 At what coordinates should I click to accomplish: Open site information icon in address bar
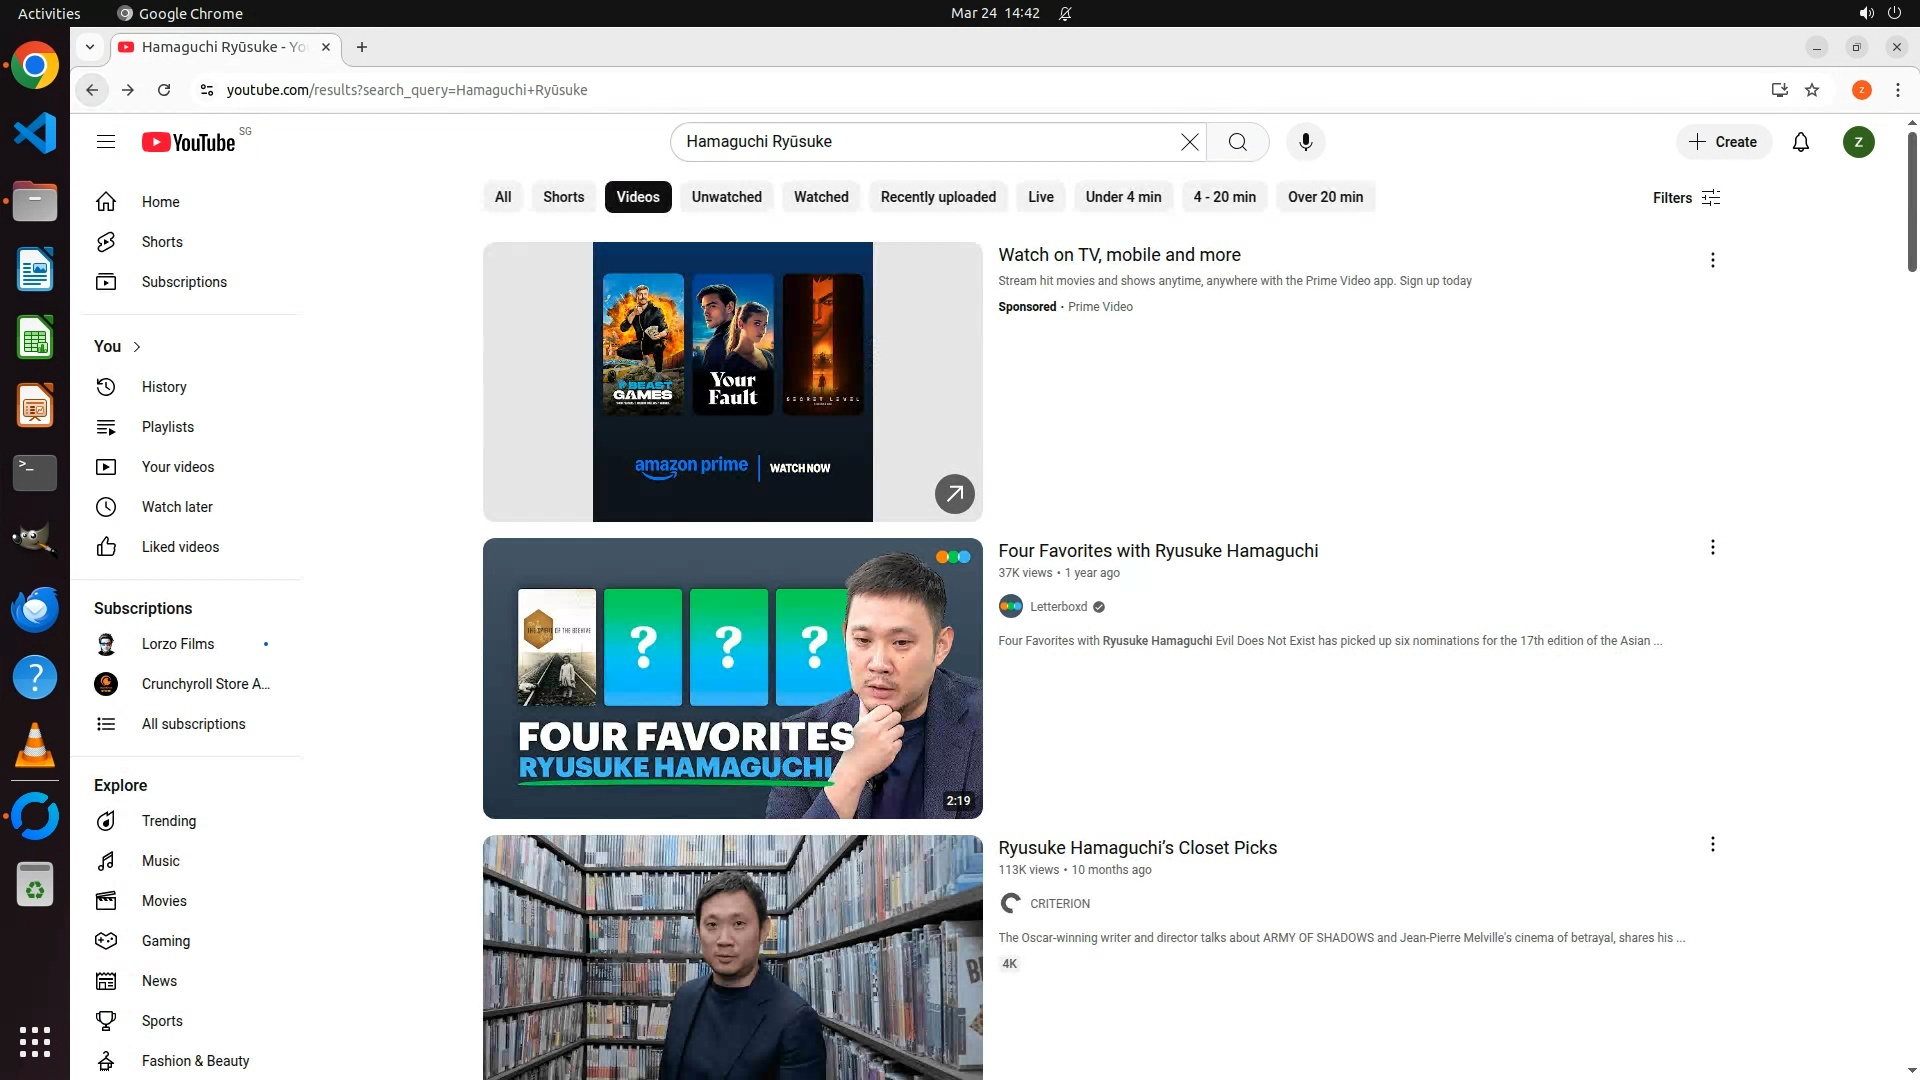pyautogui.click(x=206, y=90)
